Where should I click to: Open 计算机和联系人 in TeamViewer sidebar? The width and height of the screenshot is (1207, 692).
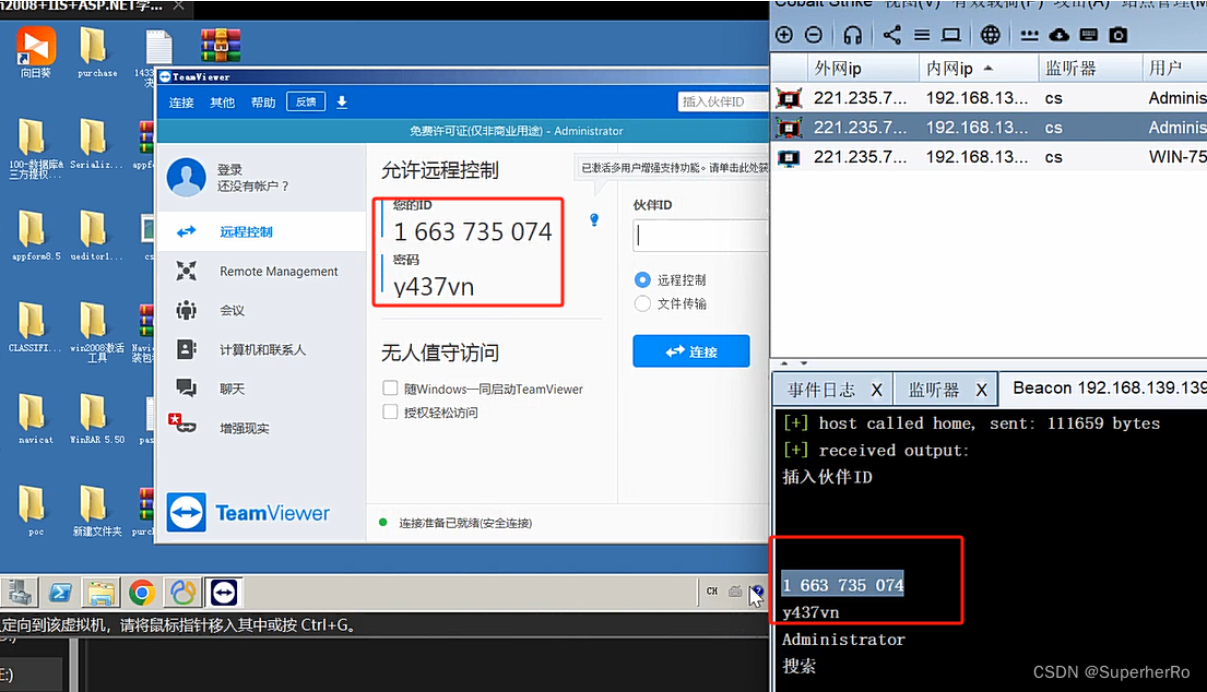click(261, 349)
